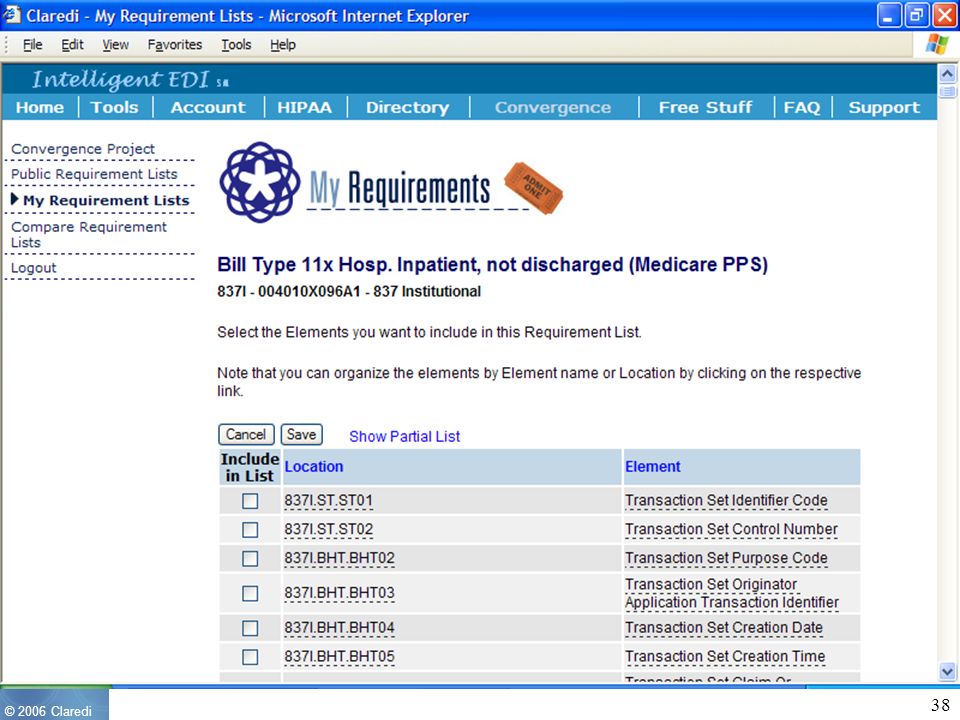The height and width of the screenshot is (720, 960).
Task: Open the Account navigation tab
Action: (x=208, y=107)
